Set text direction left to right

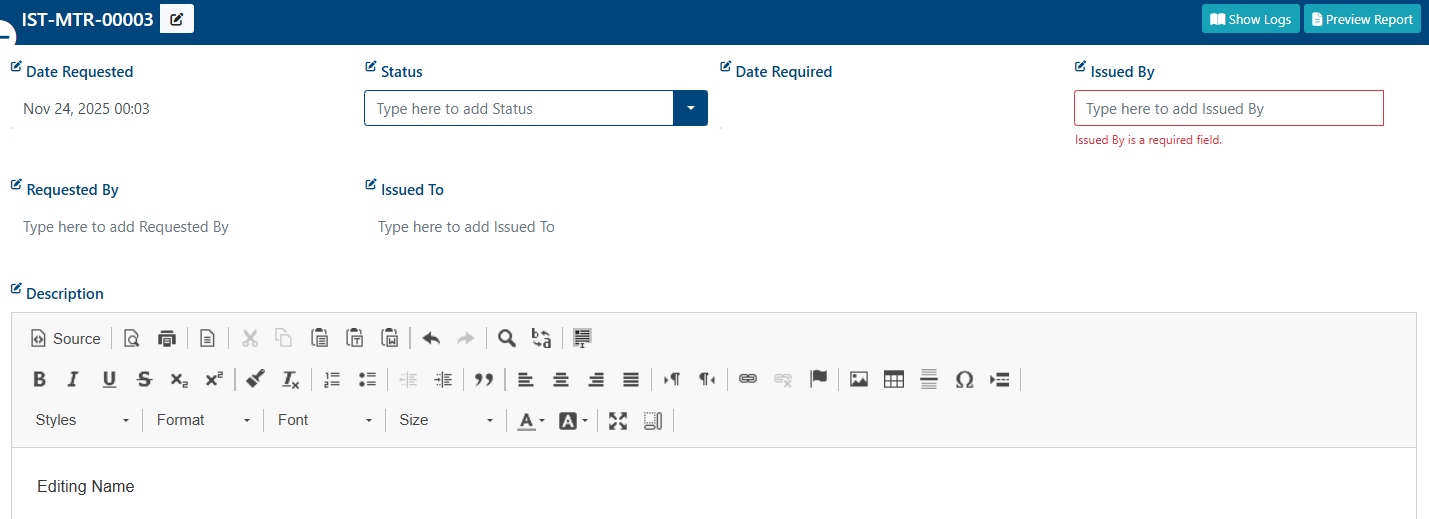click(672, 380)
